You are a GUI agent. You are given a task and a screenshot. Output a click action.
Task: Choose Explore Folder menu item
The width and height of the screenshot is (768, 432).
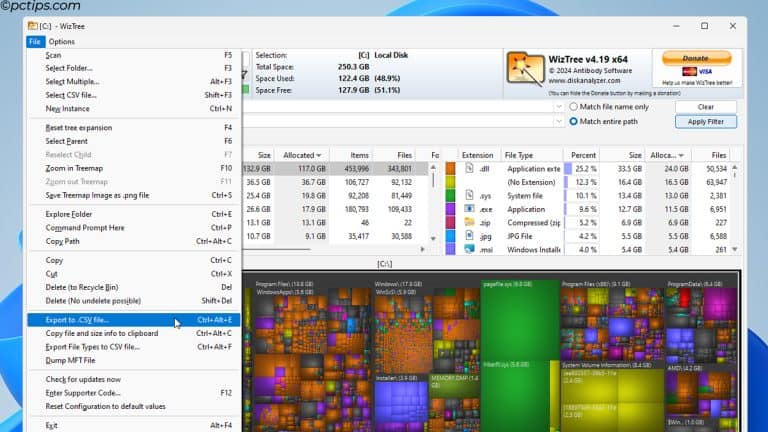[134, 214]
